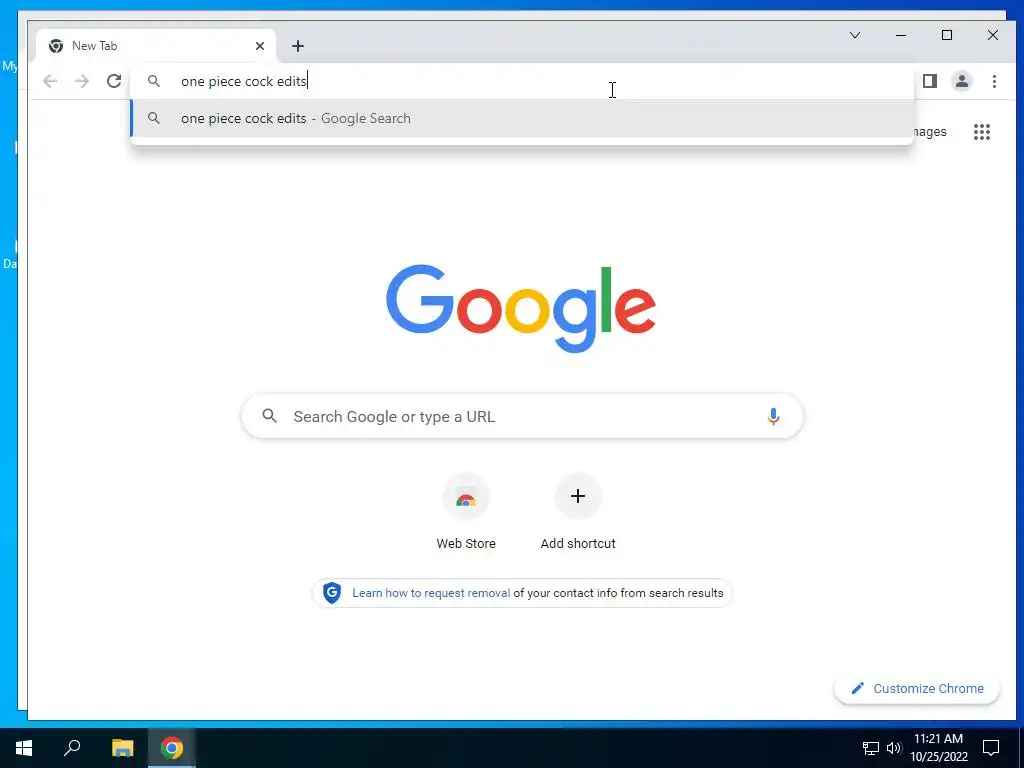Open the Web Store shortcut
This screenshot has width=1024, height=768.
tap(466, 512)
